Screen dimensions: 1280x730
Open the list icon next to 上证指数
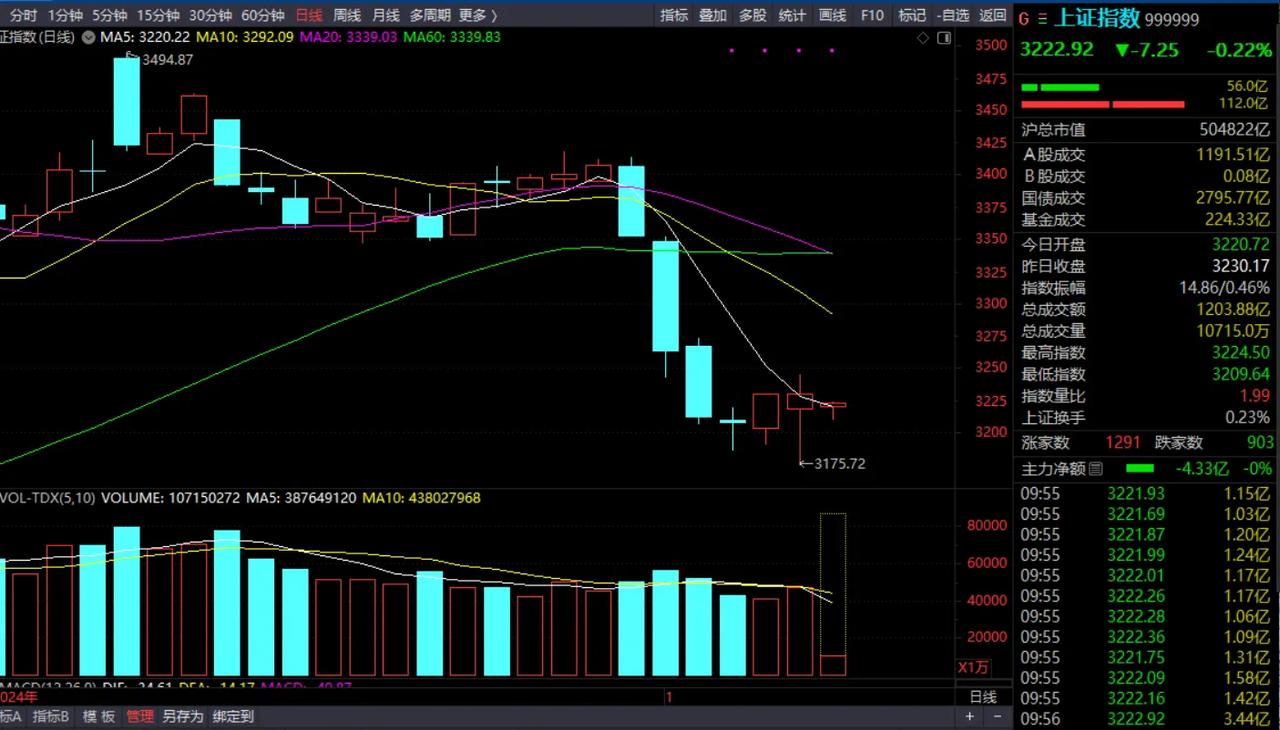coord(1043,18)
